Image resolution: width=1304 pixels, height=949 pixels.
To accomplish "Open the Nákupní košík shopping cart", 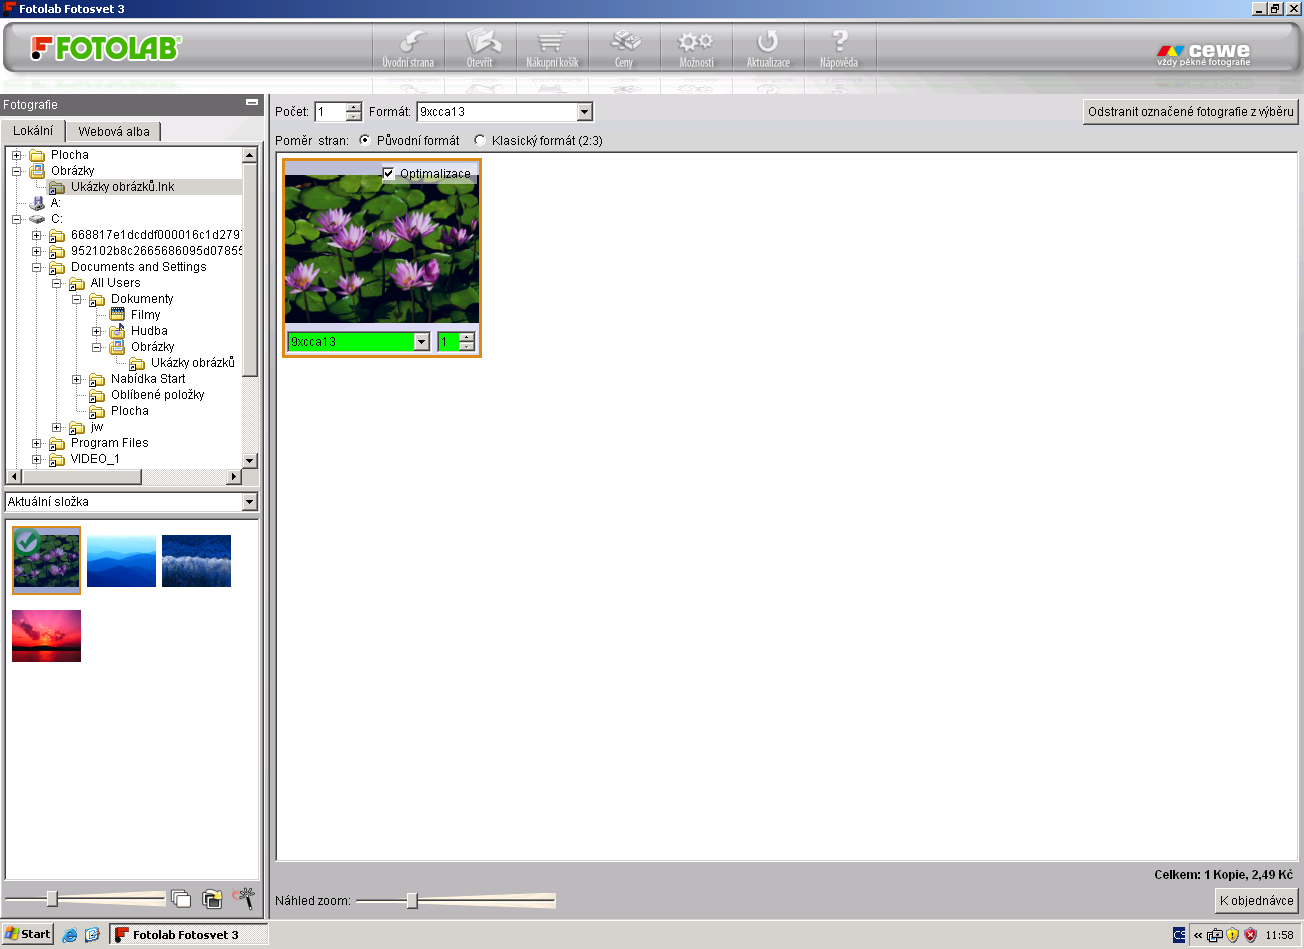I will 552,48.
